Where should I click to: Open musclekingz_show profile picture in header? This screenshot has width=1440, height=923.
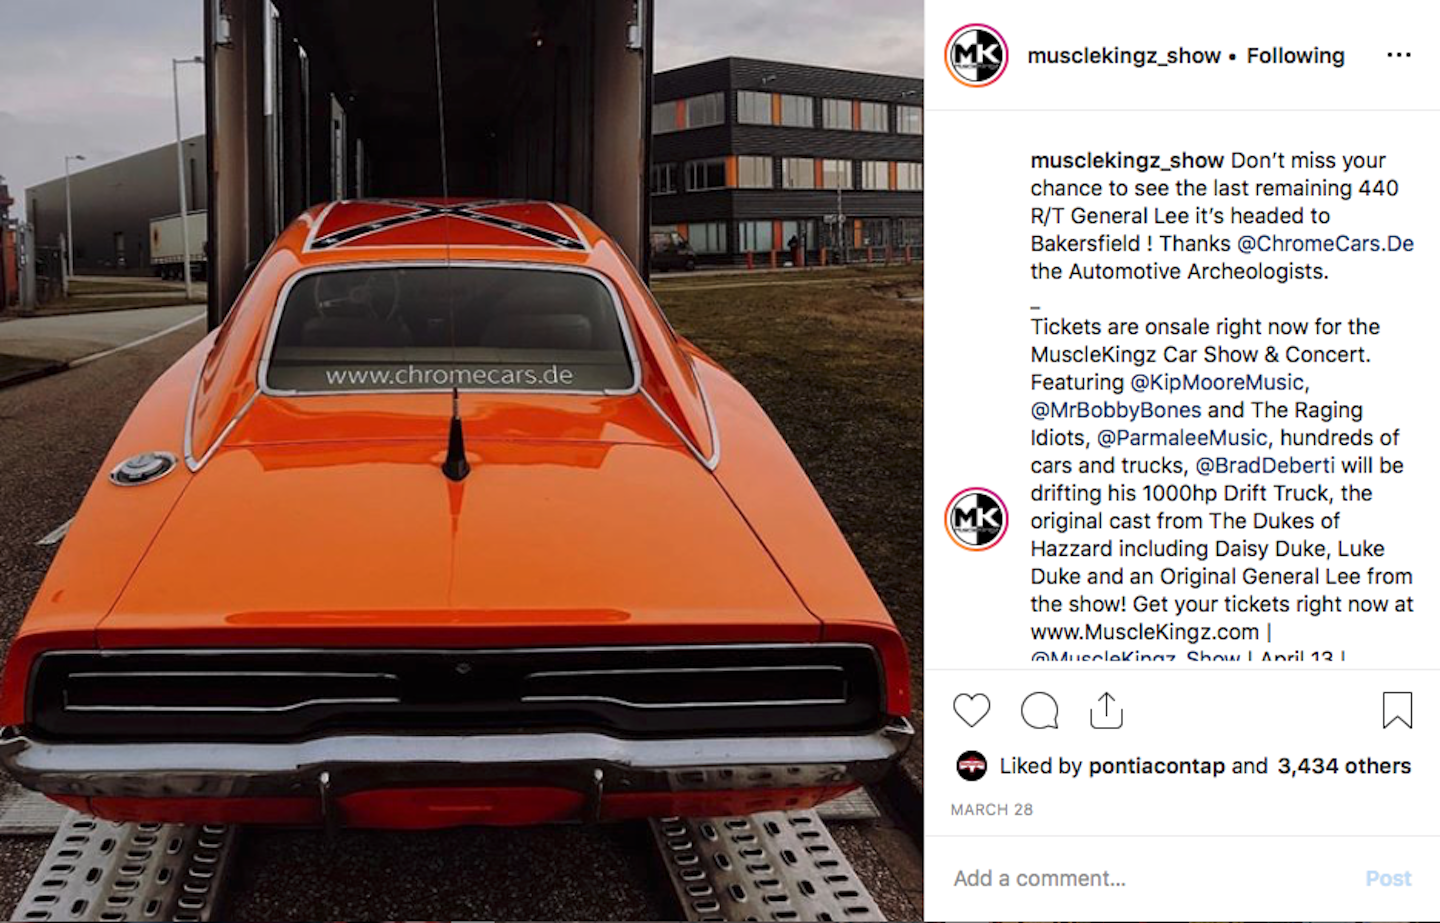click(x=976, y=55)
